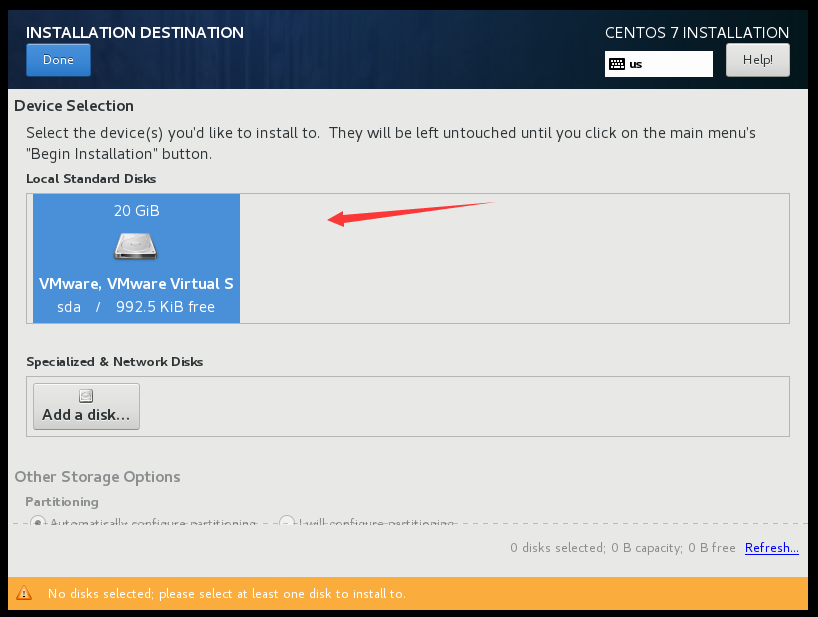Open the us keyboard layout selector

[x=658, y=64]
